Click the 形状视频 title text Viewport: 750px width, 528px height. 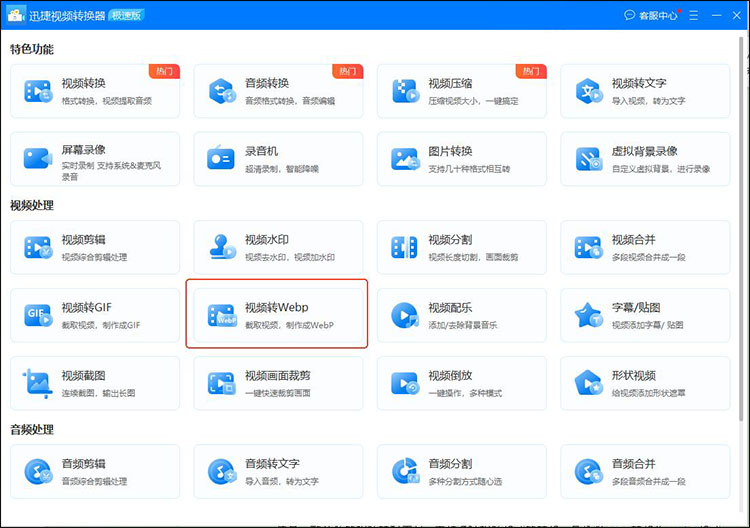coord(634,376)
